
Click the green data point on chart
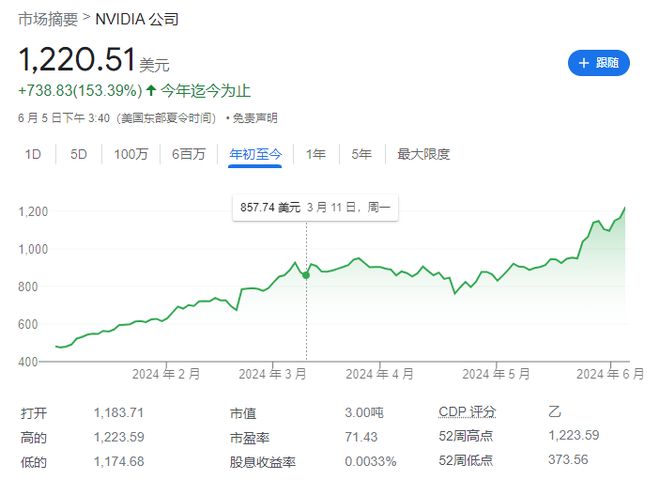(306, 275)
